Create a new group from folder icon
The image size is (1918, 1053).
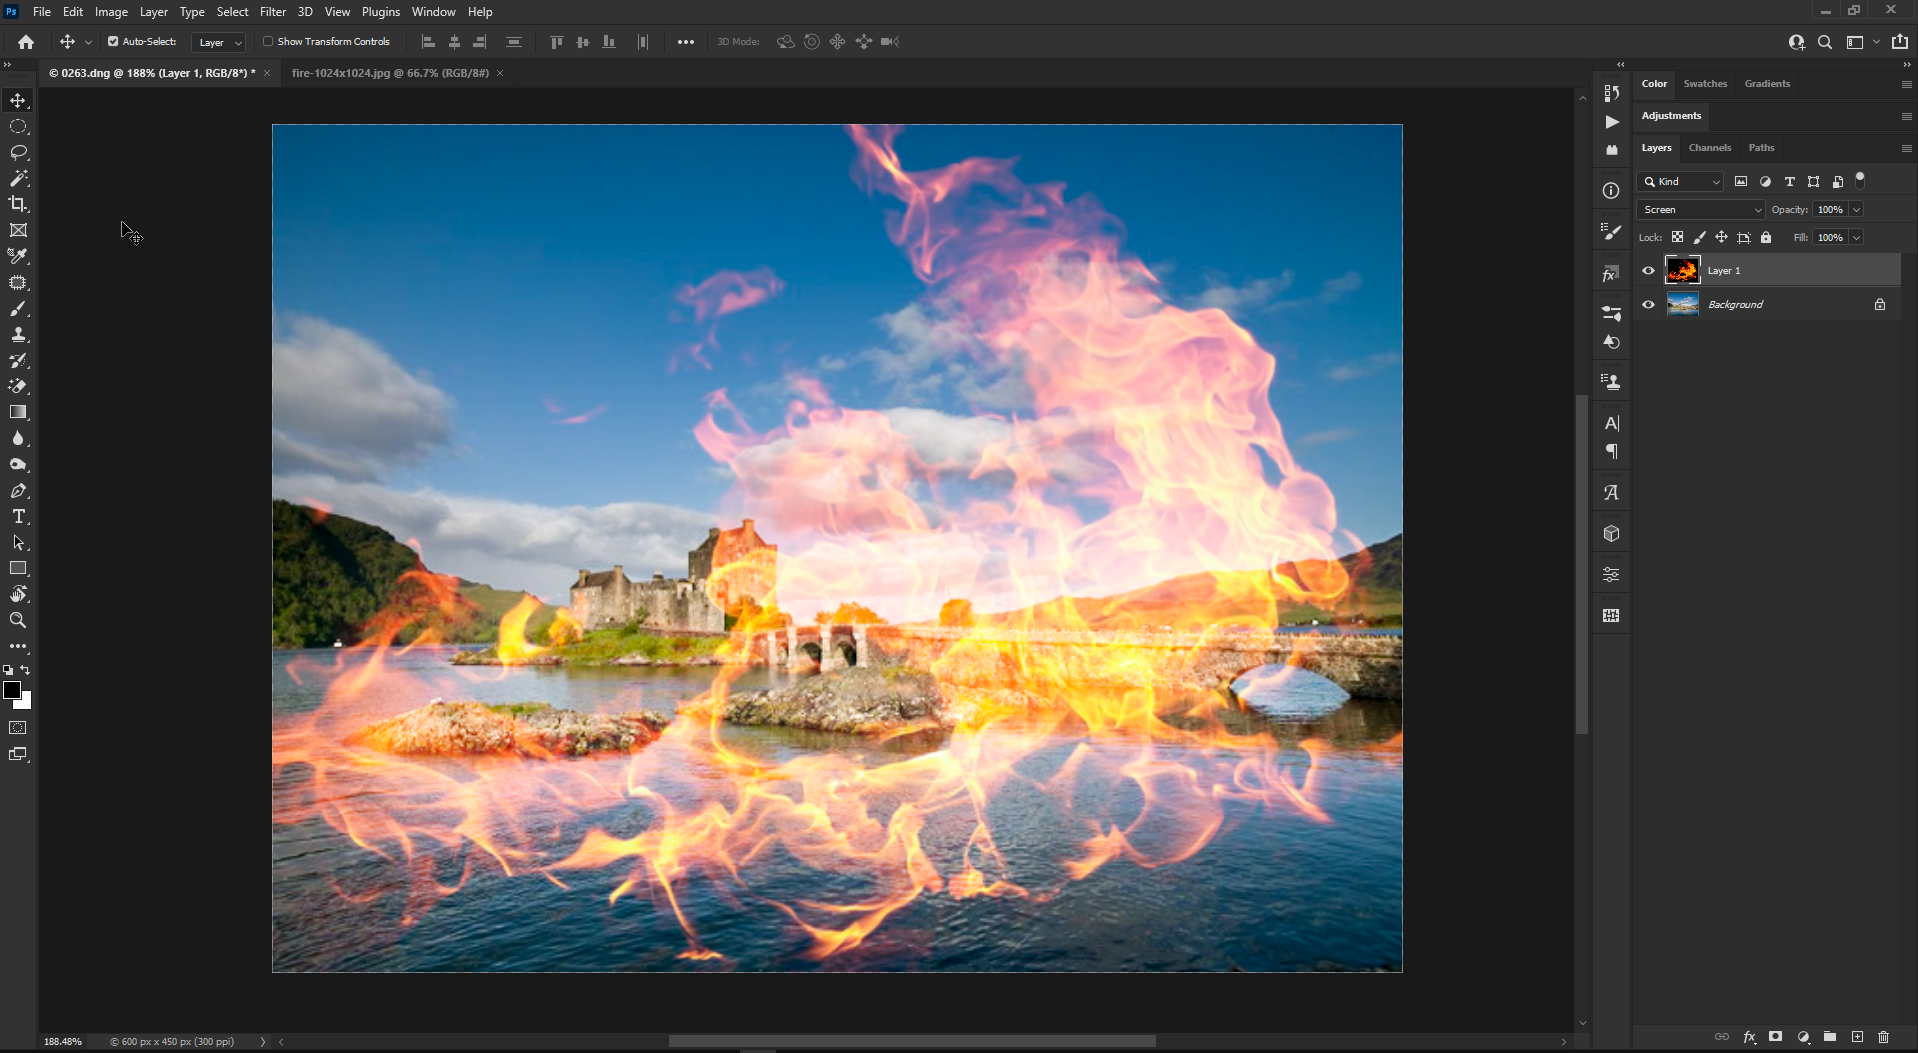point(1830,1037)
